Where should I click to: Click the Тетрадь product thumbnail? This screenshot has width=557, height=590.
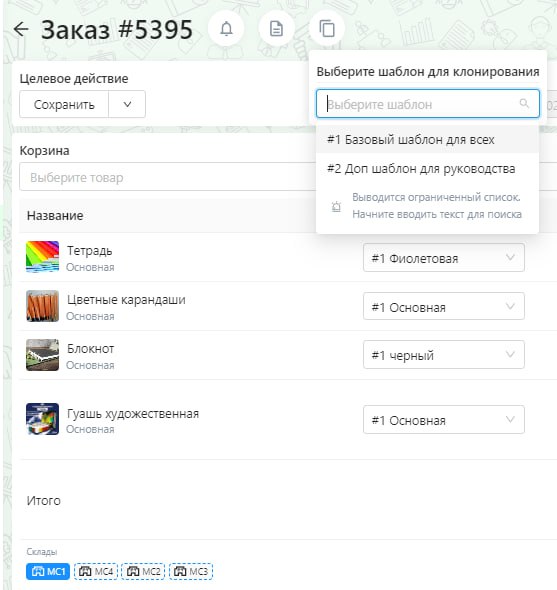(x=43, y=257)
